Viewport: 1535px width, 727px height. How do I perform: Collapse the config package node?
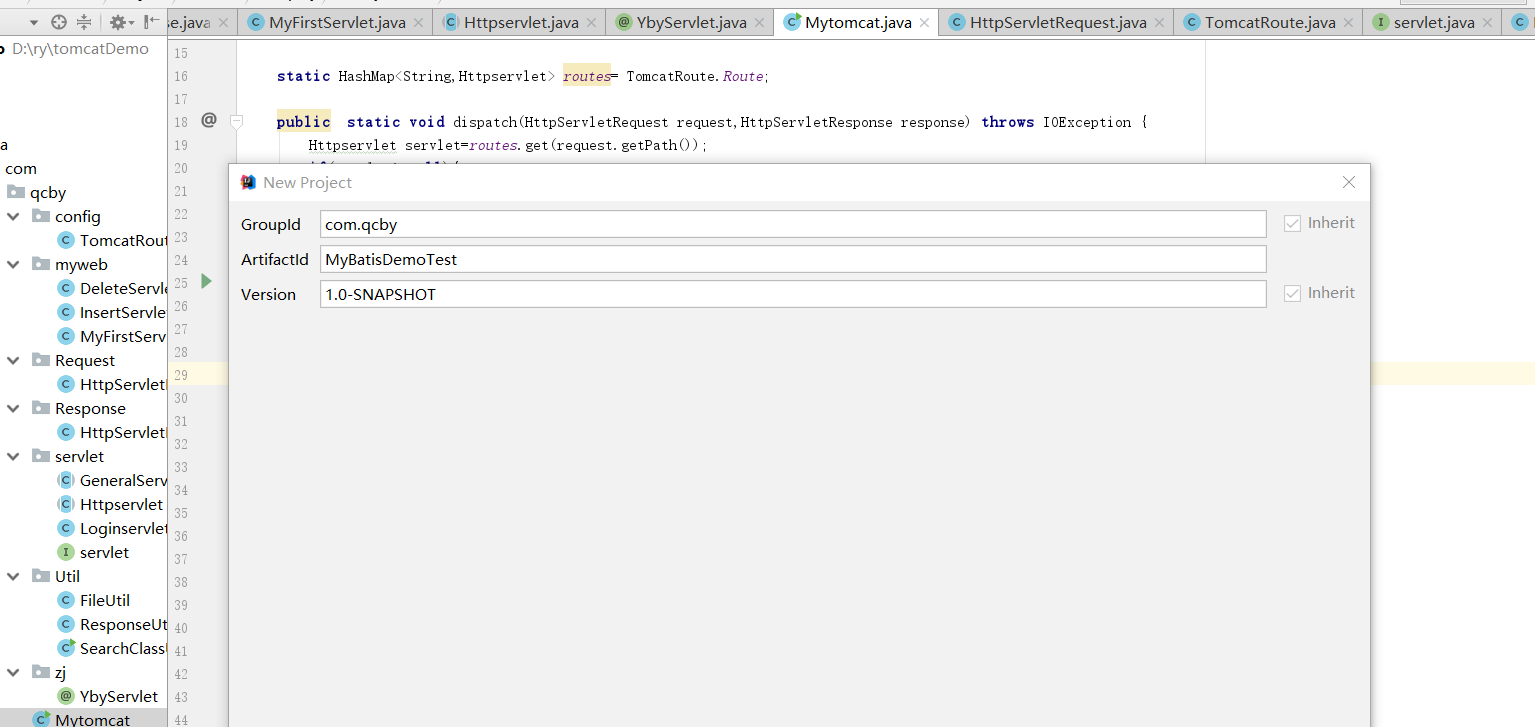[13, 216]
